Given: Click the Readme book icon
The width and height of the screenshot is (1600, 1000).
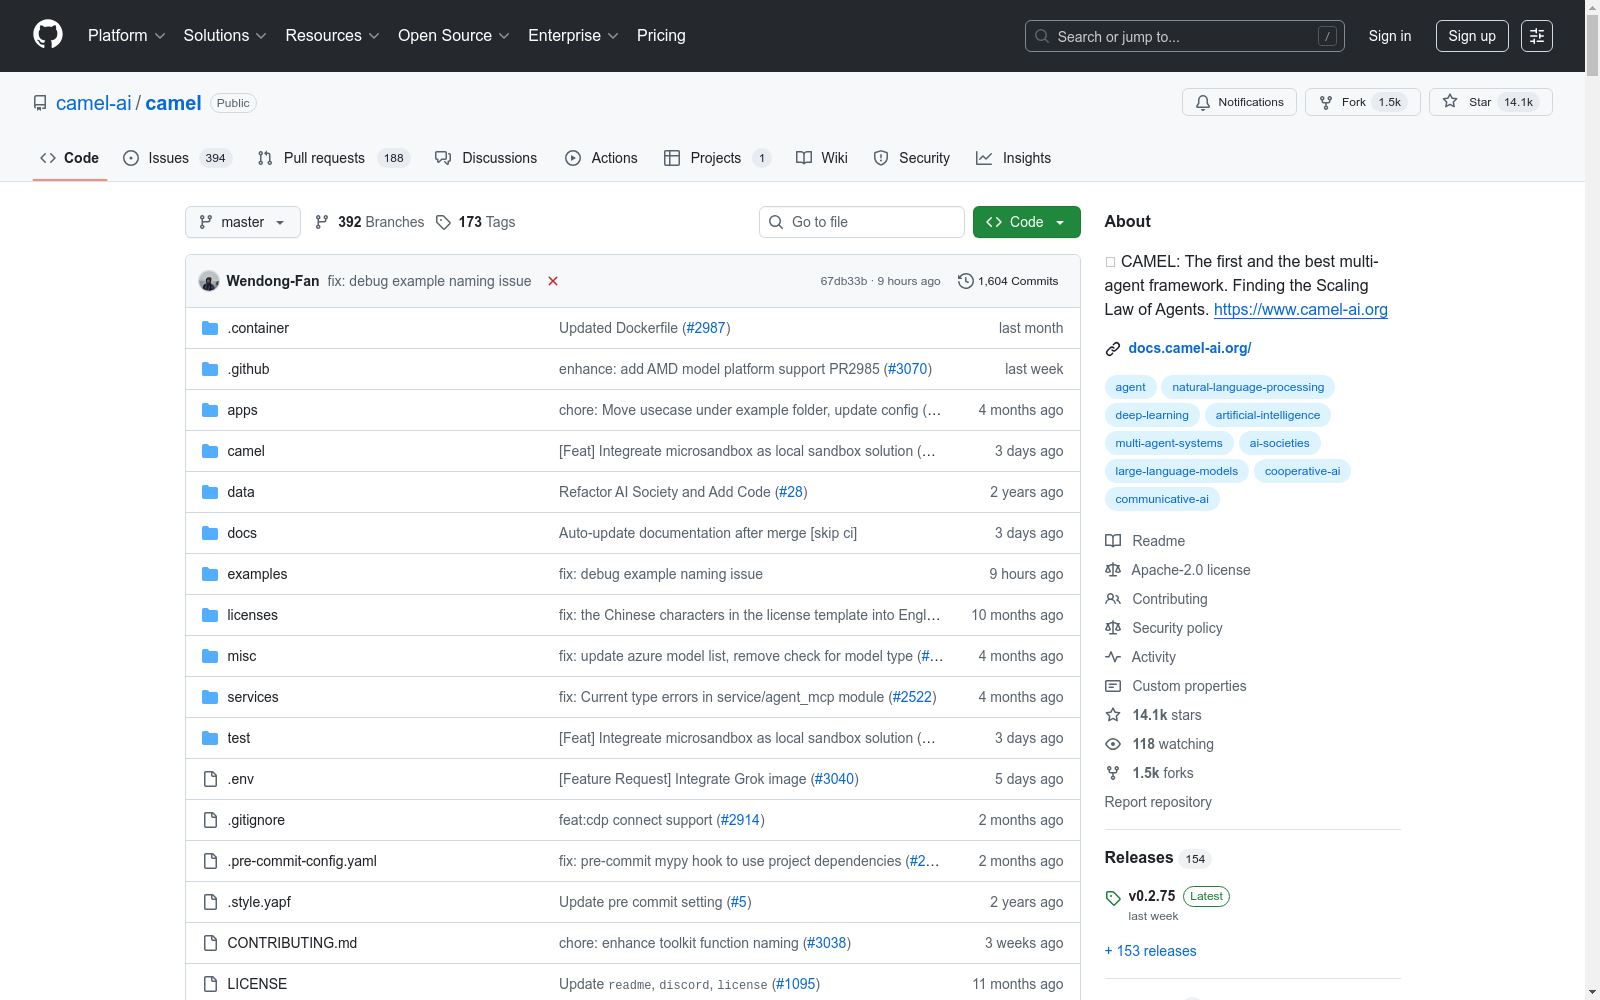Looking at the screenshot, I should (x=1113, y=541).
